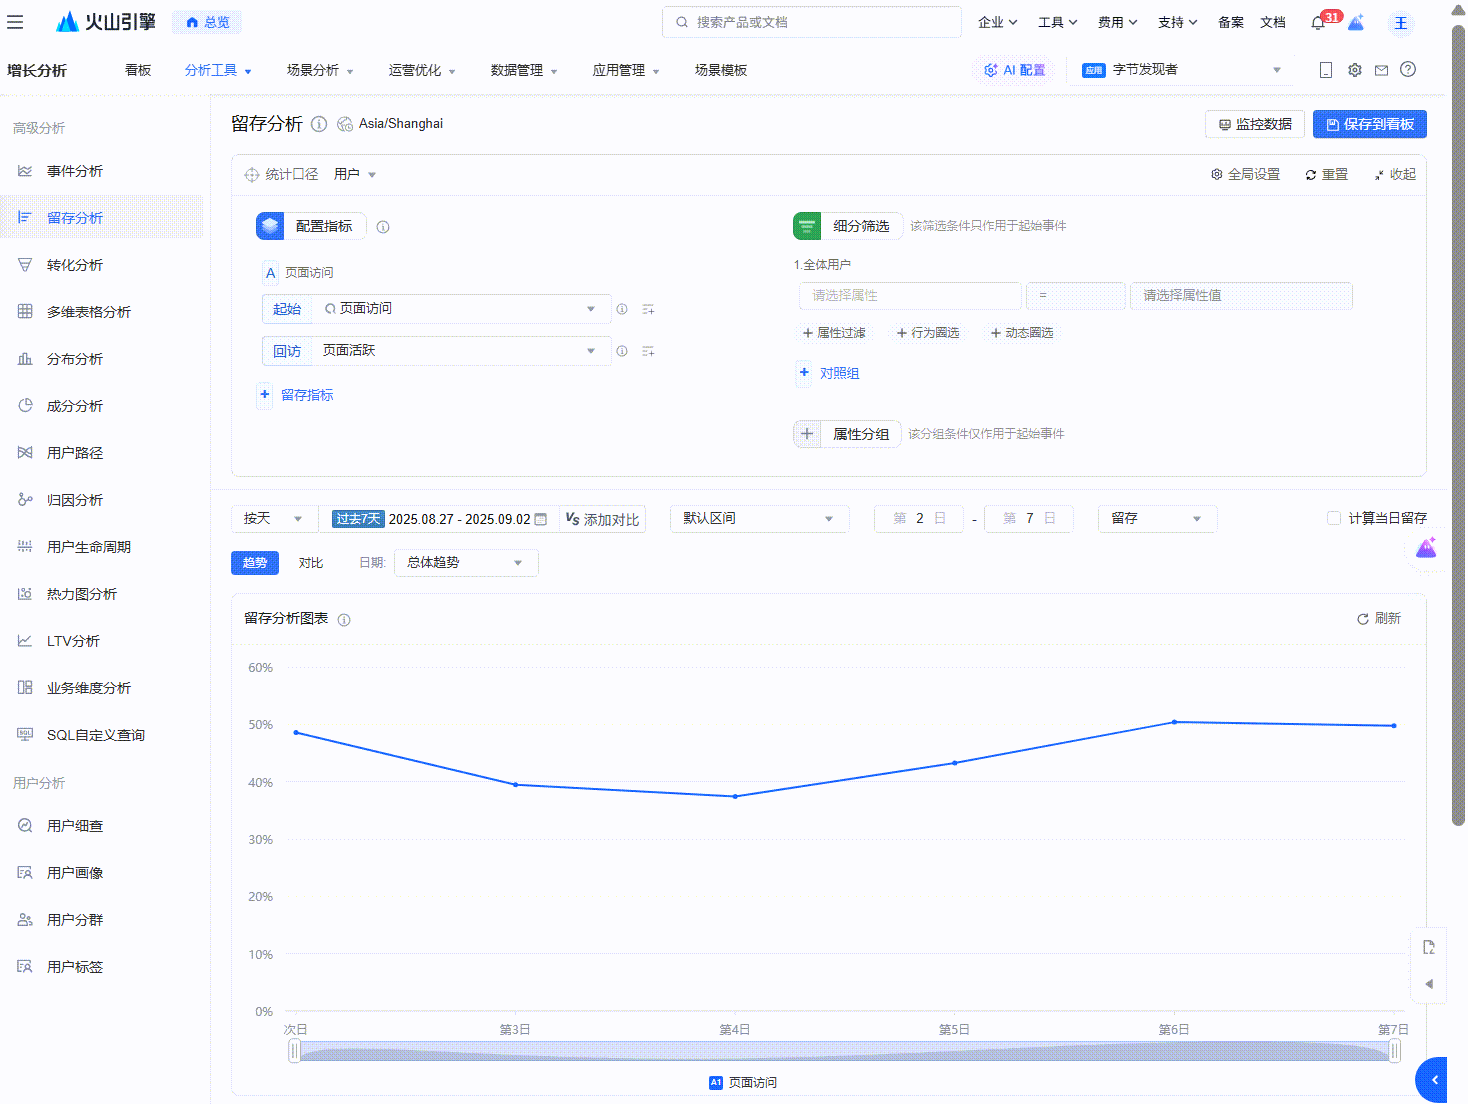Click the mail envelope icon
This screenshot has height=1104, width=1468.
point(1381,70)
